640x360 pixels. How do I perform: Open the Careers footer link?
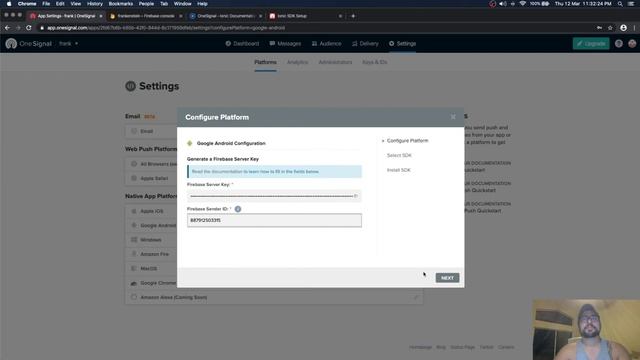[506, 347]
